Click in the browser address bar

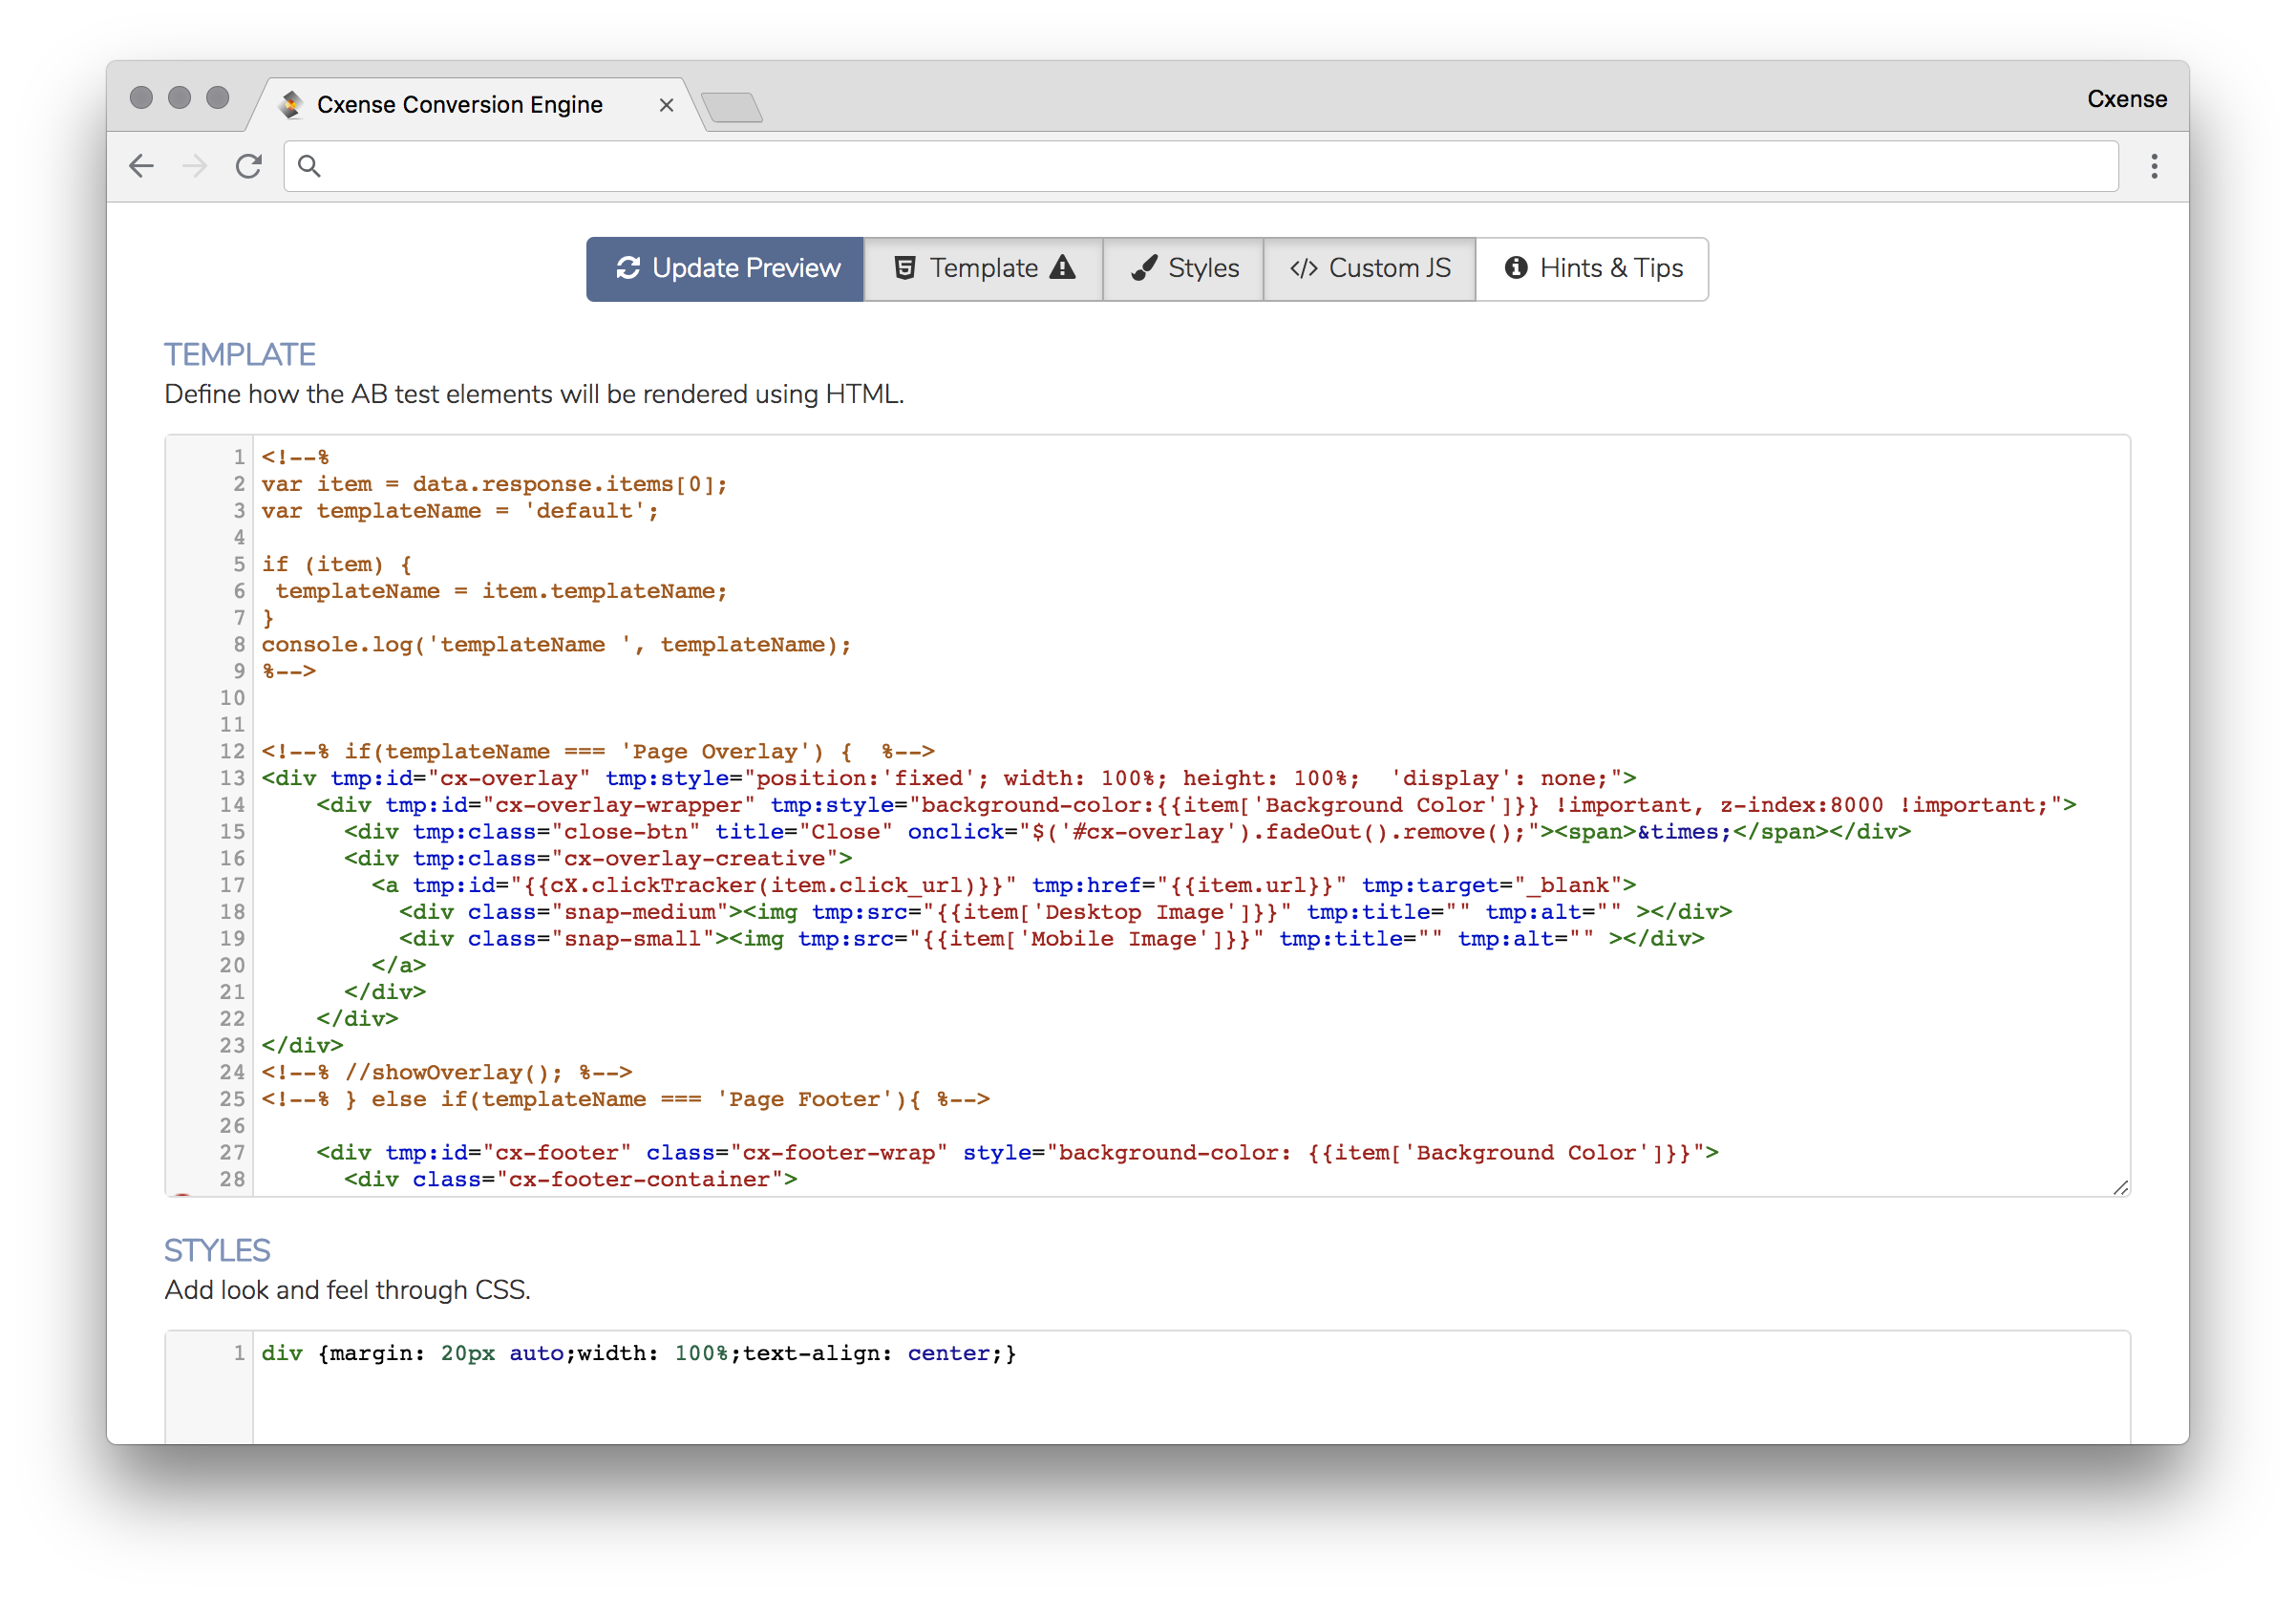[x=1200, y=166]
